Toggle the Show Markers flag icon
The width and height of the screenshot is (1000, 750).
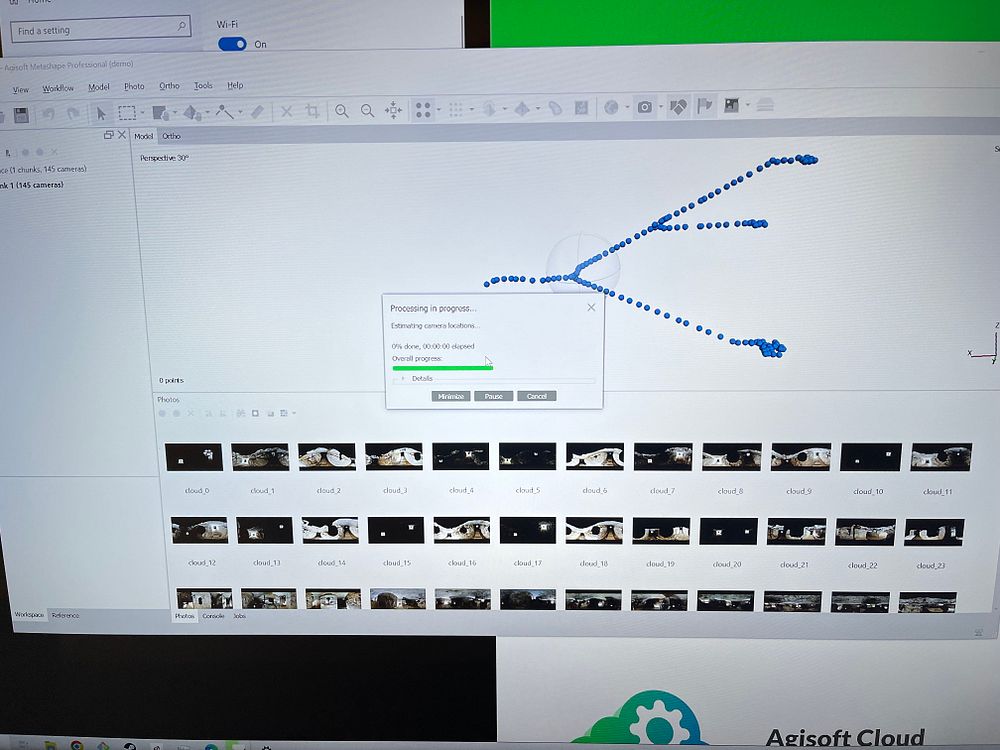click(x=704, y=106)
